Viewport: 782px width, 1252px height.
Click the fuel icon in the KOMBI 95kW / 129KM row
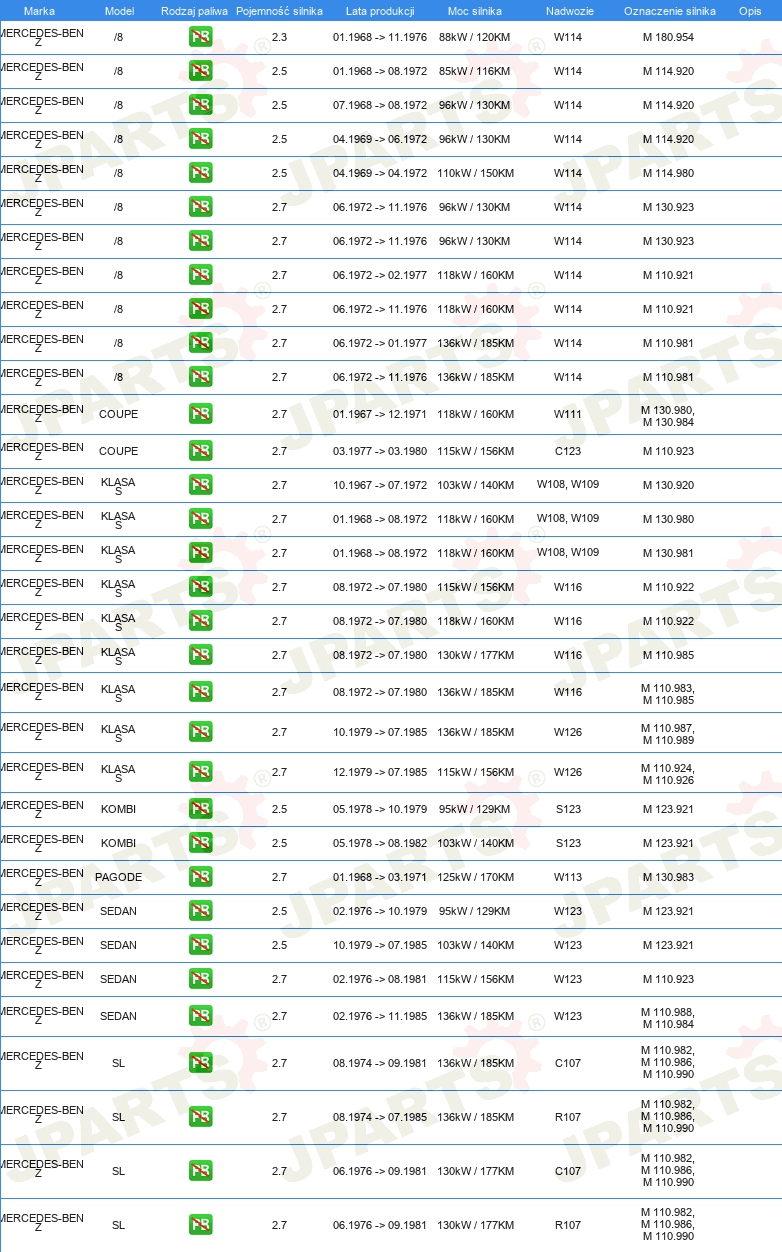[x=200, y=810]
